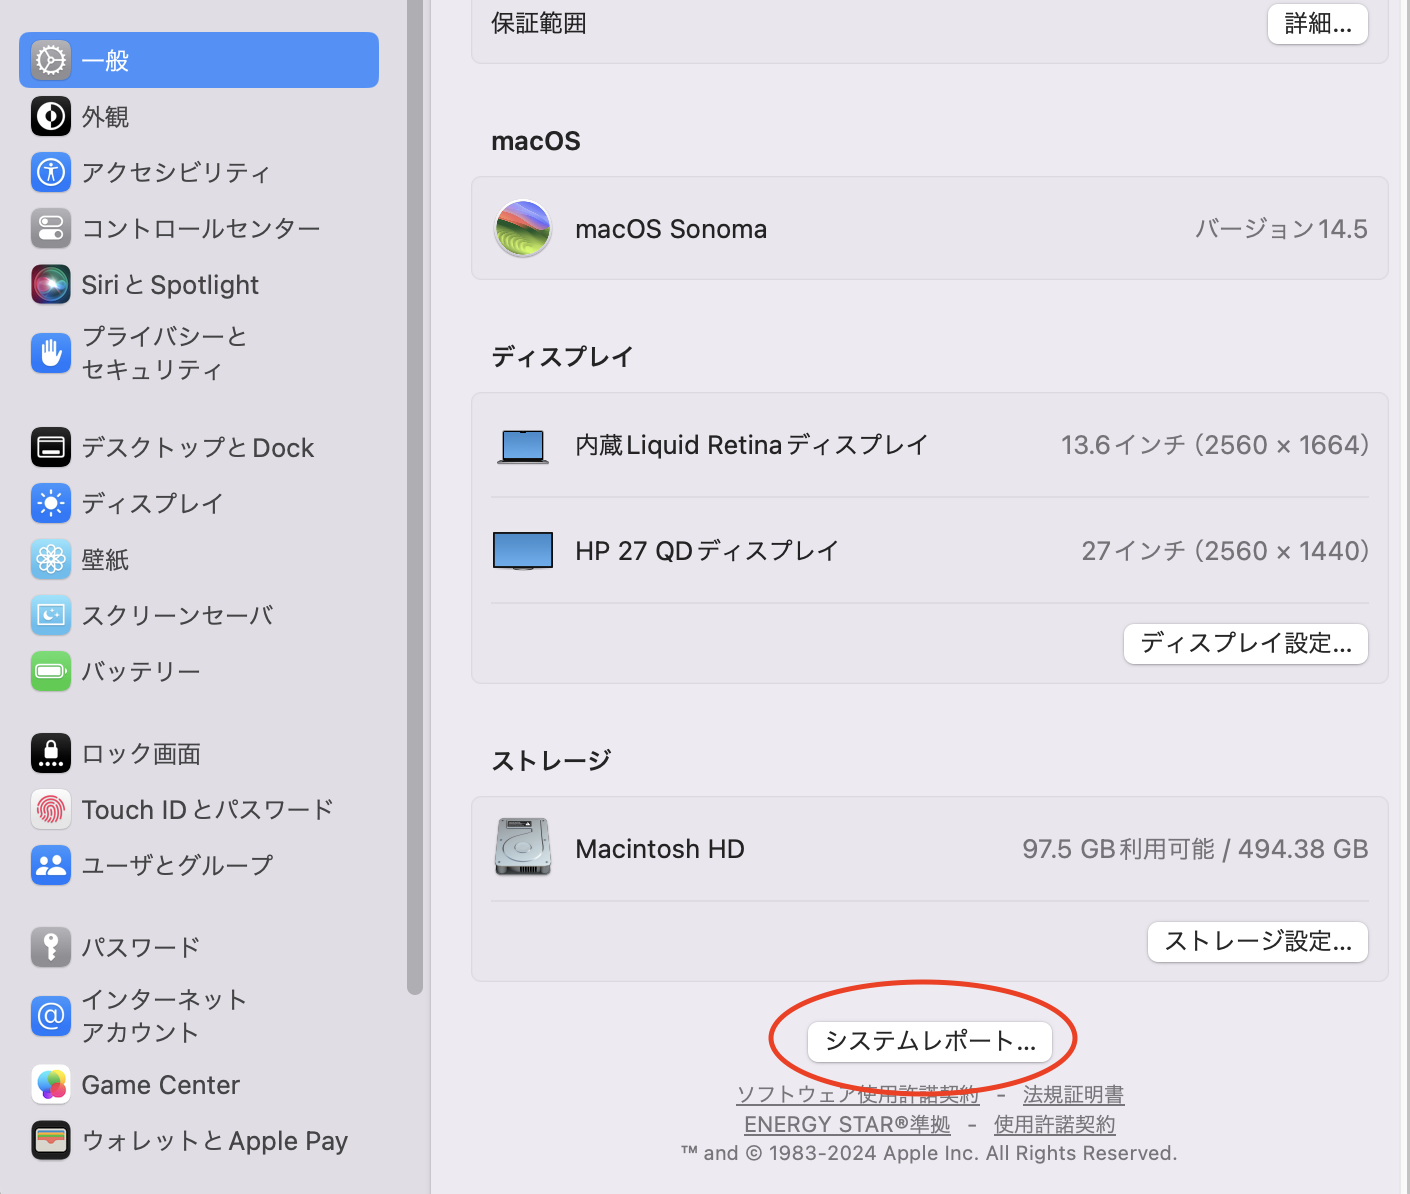Click the スクリーンセーバ icon
This screenshot has width=1410, height=1194.
tap(51, 615)
